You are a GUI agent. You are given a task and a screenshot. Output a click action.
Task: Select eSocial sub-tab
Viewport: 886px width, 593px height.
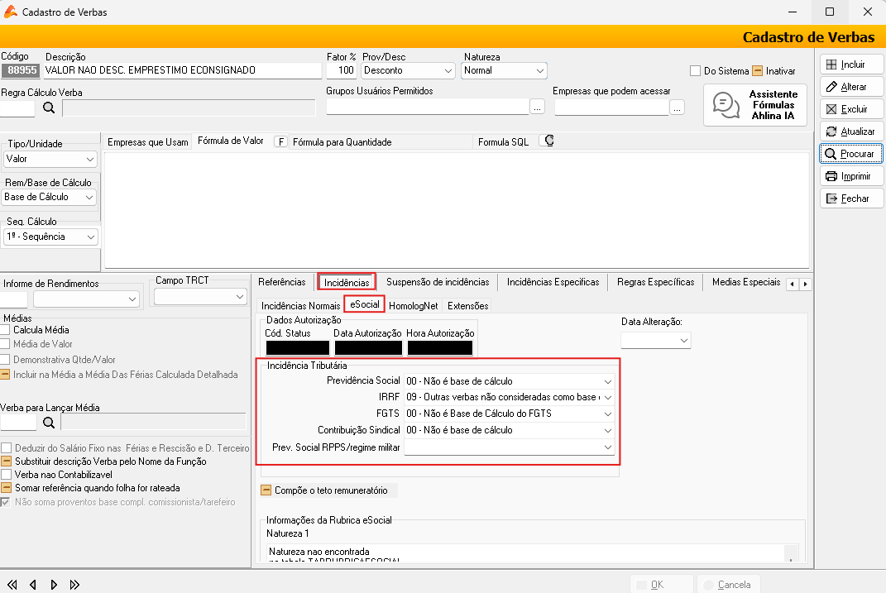point(364,304)
